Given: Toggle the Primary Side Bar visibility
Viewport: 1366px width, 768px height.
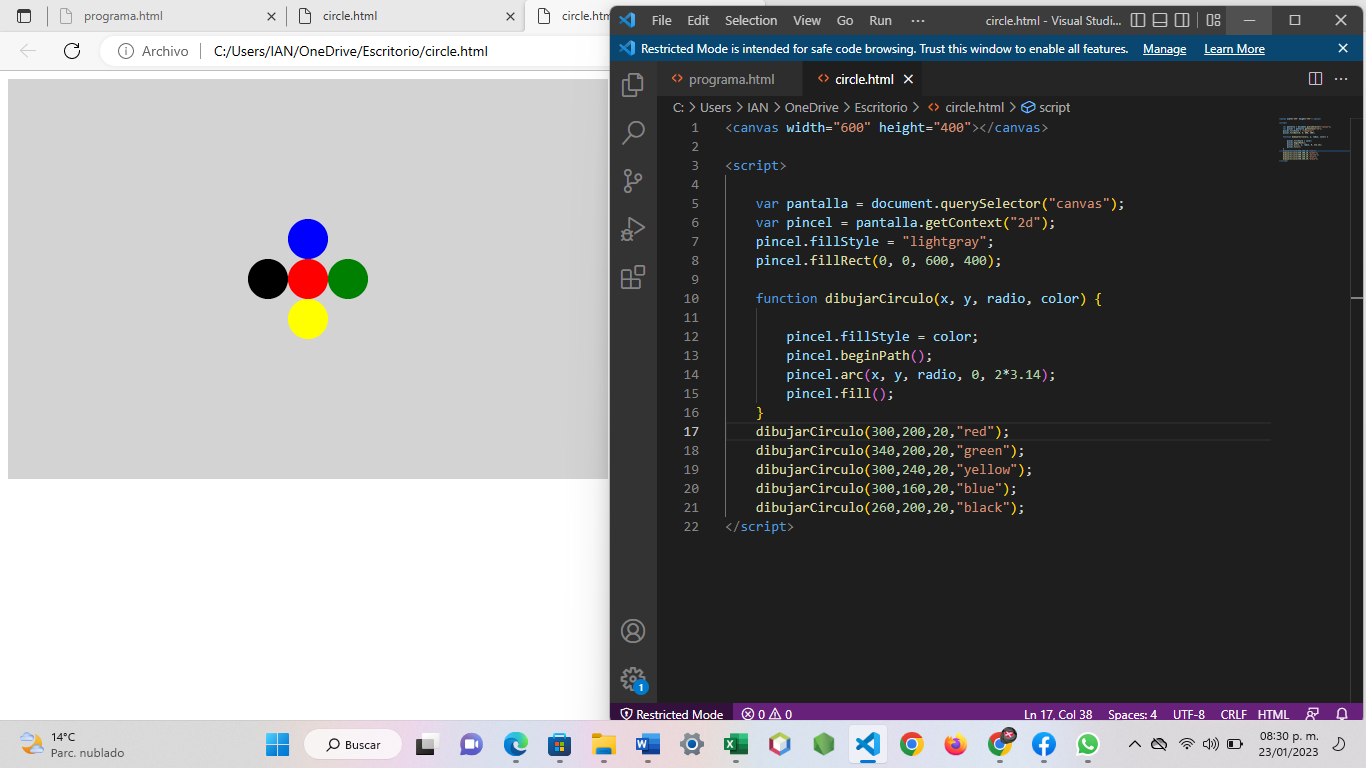Looking at the screenshot, I should pos(1138,20).
